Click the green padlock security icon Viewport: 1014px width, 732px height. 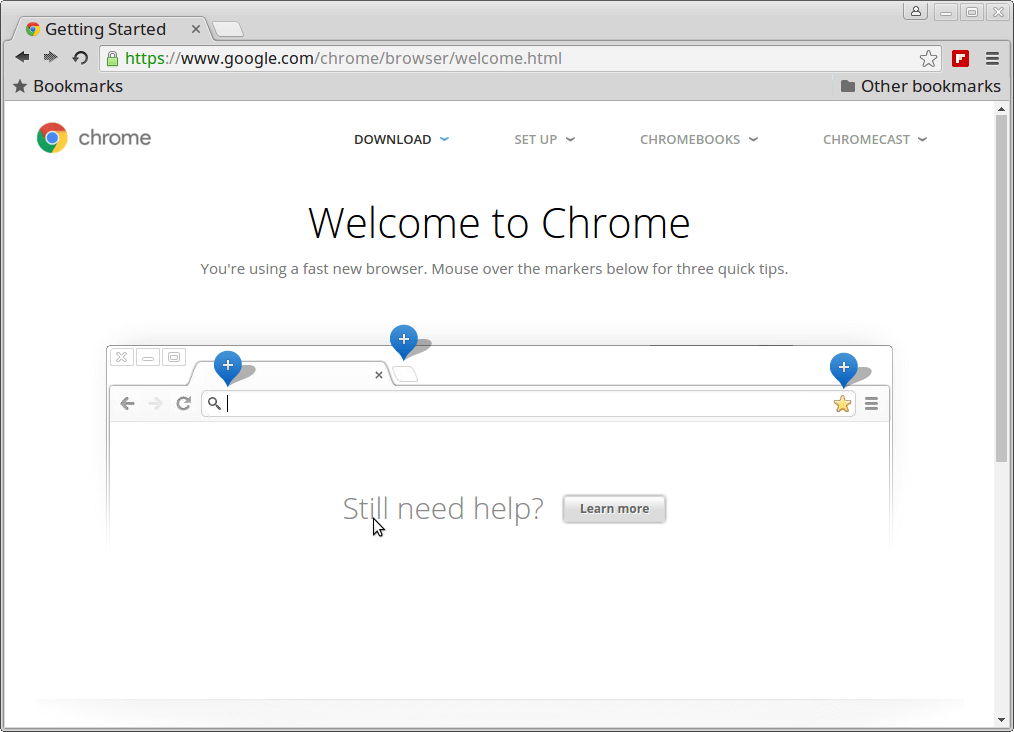point(112,58)
